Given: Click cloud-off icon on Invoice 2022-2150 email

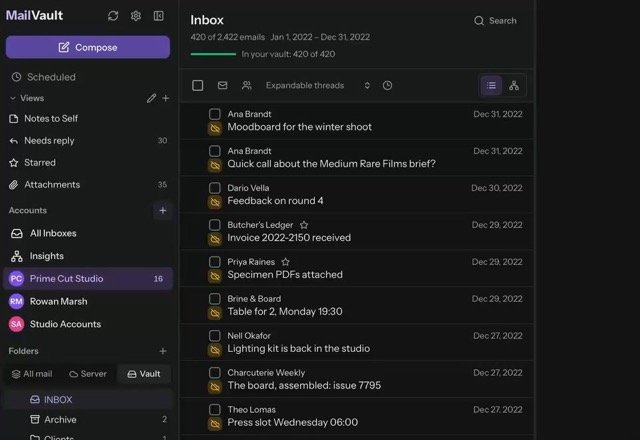Looking at the screenshot, I should 215,239.
